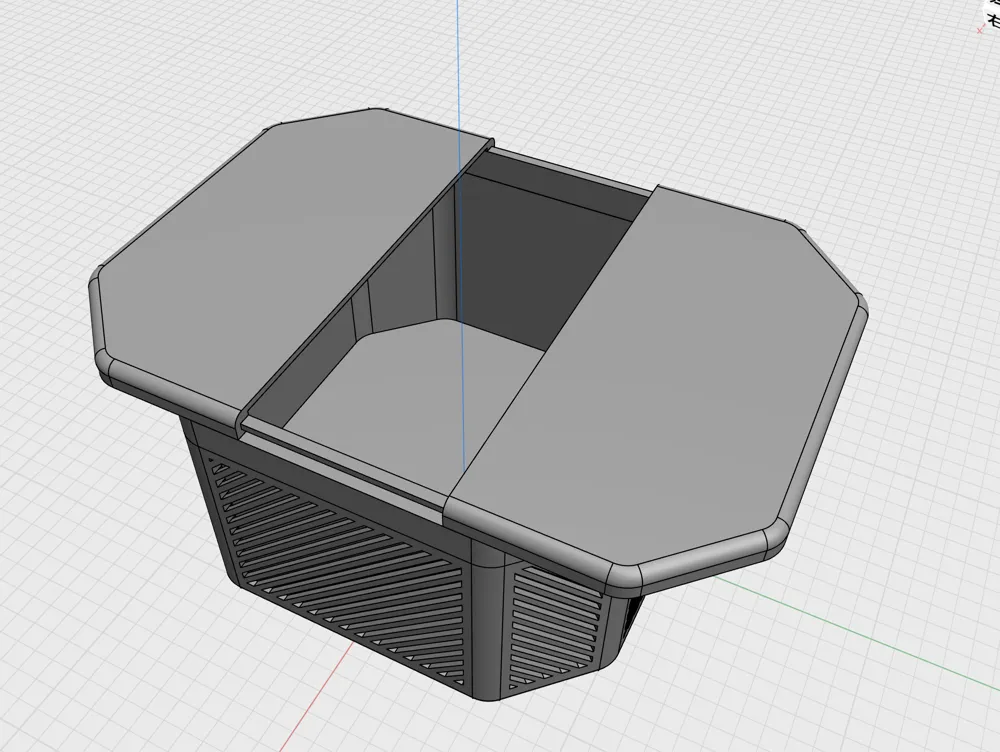Click the red axis line
The width and height of the screenshot is (1000, 752).
pos(316,695)
